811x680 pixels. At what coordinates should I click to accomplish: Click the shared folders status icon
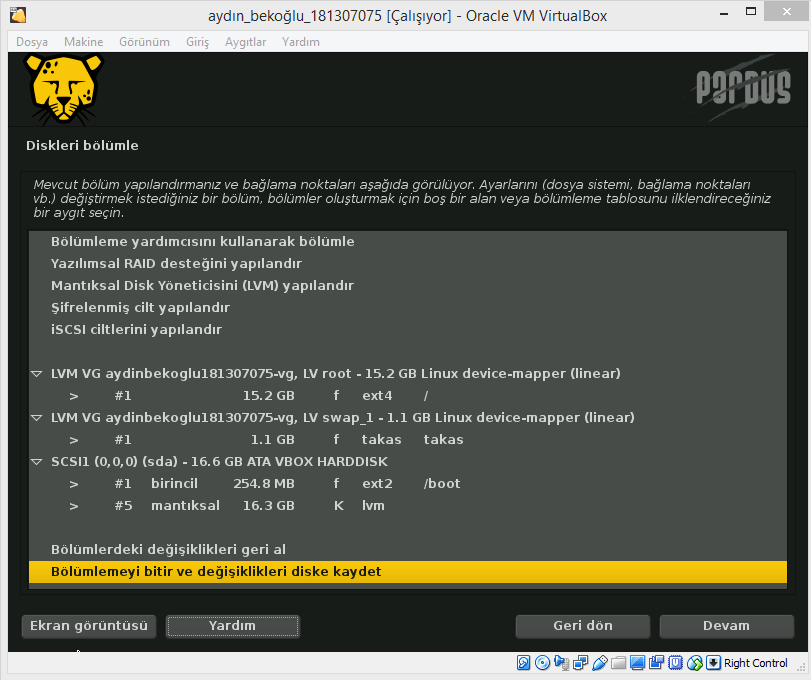pyautogui.click(x=619, y=662)
